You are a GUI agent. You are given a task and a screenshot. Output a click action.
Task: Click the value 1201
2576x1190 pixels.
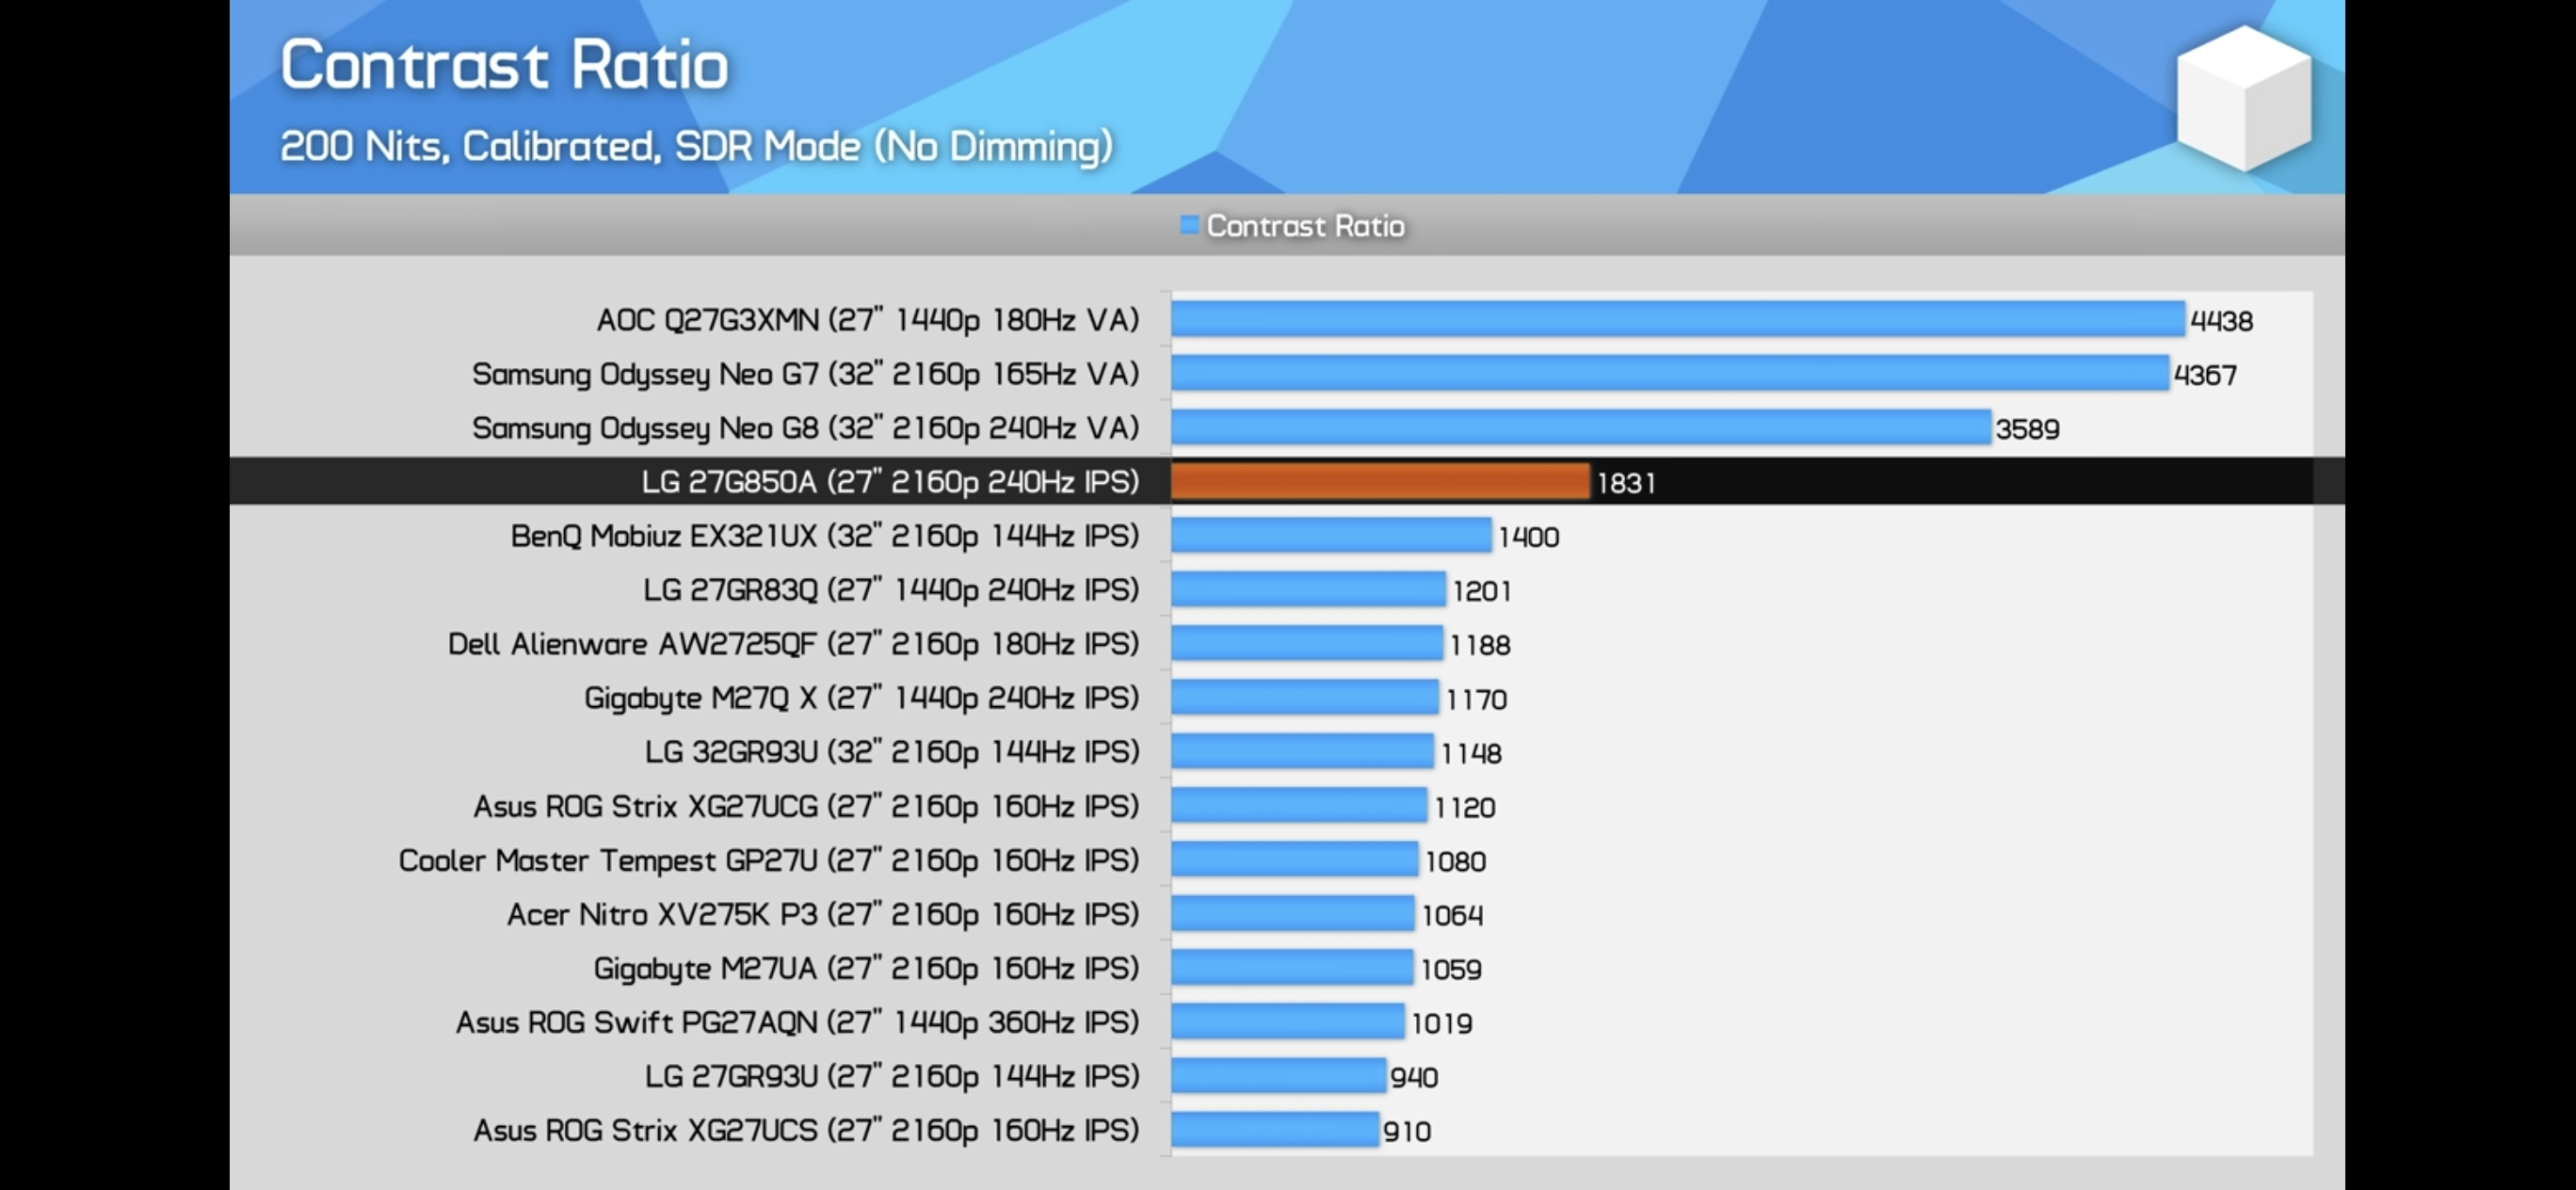(x=1481, y=591)
